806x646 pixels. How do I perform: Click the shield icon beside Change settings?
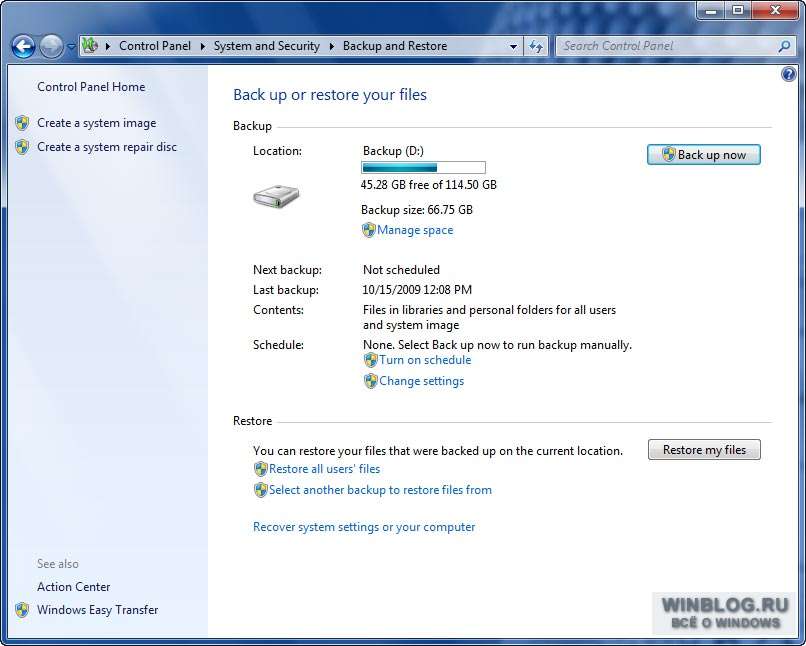371,381
